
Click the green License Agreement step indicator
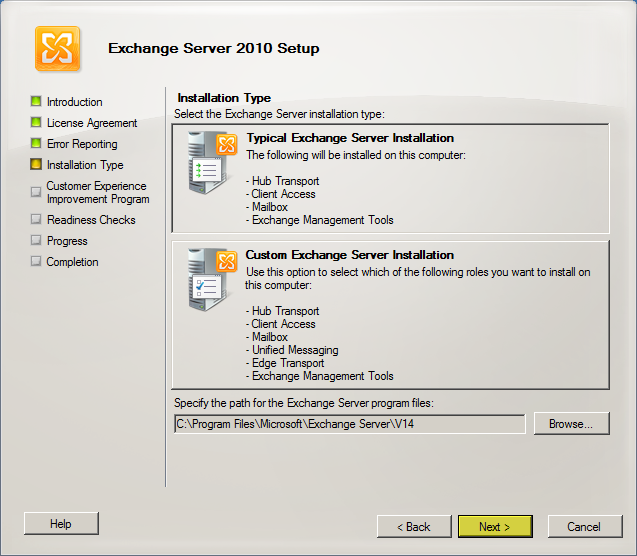[36, 122]
